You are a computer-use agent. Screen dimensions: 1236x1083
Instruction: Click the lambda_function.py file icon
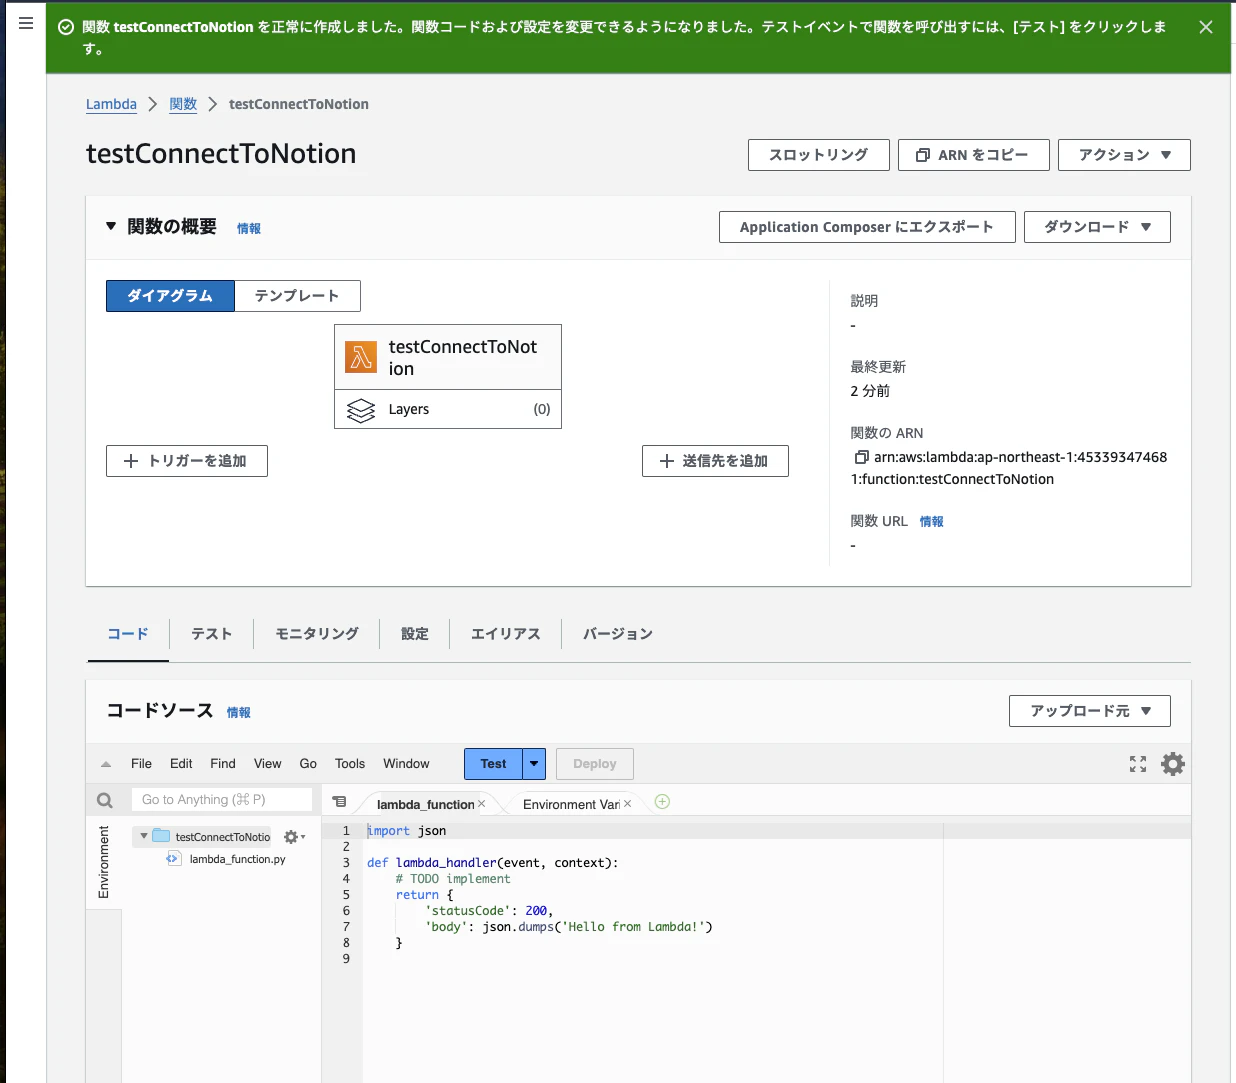(173, 859)
